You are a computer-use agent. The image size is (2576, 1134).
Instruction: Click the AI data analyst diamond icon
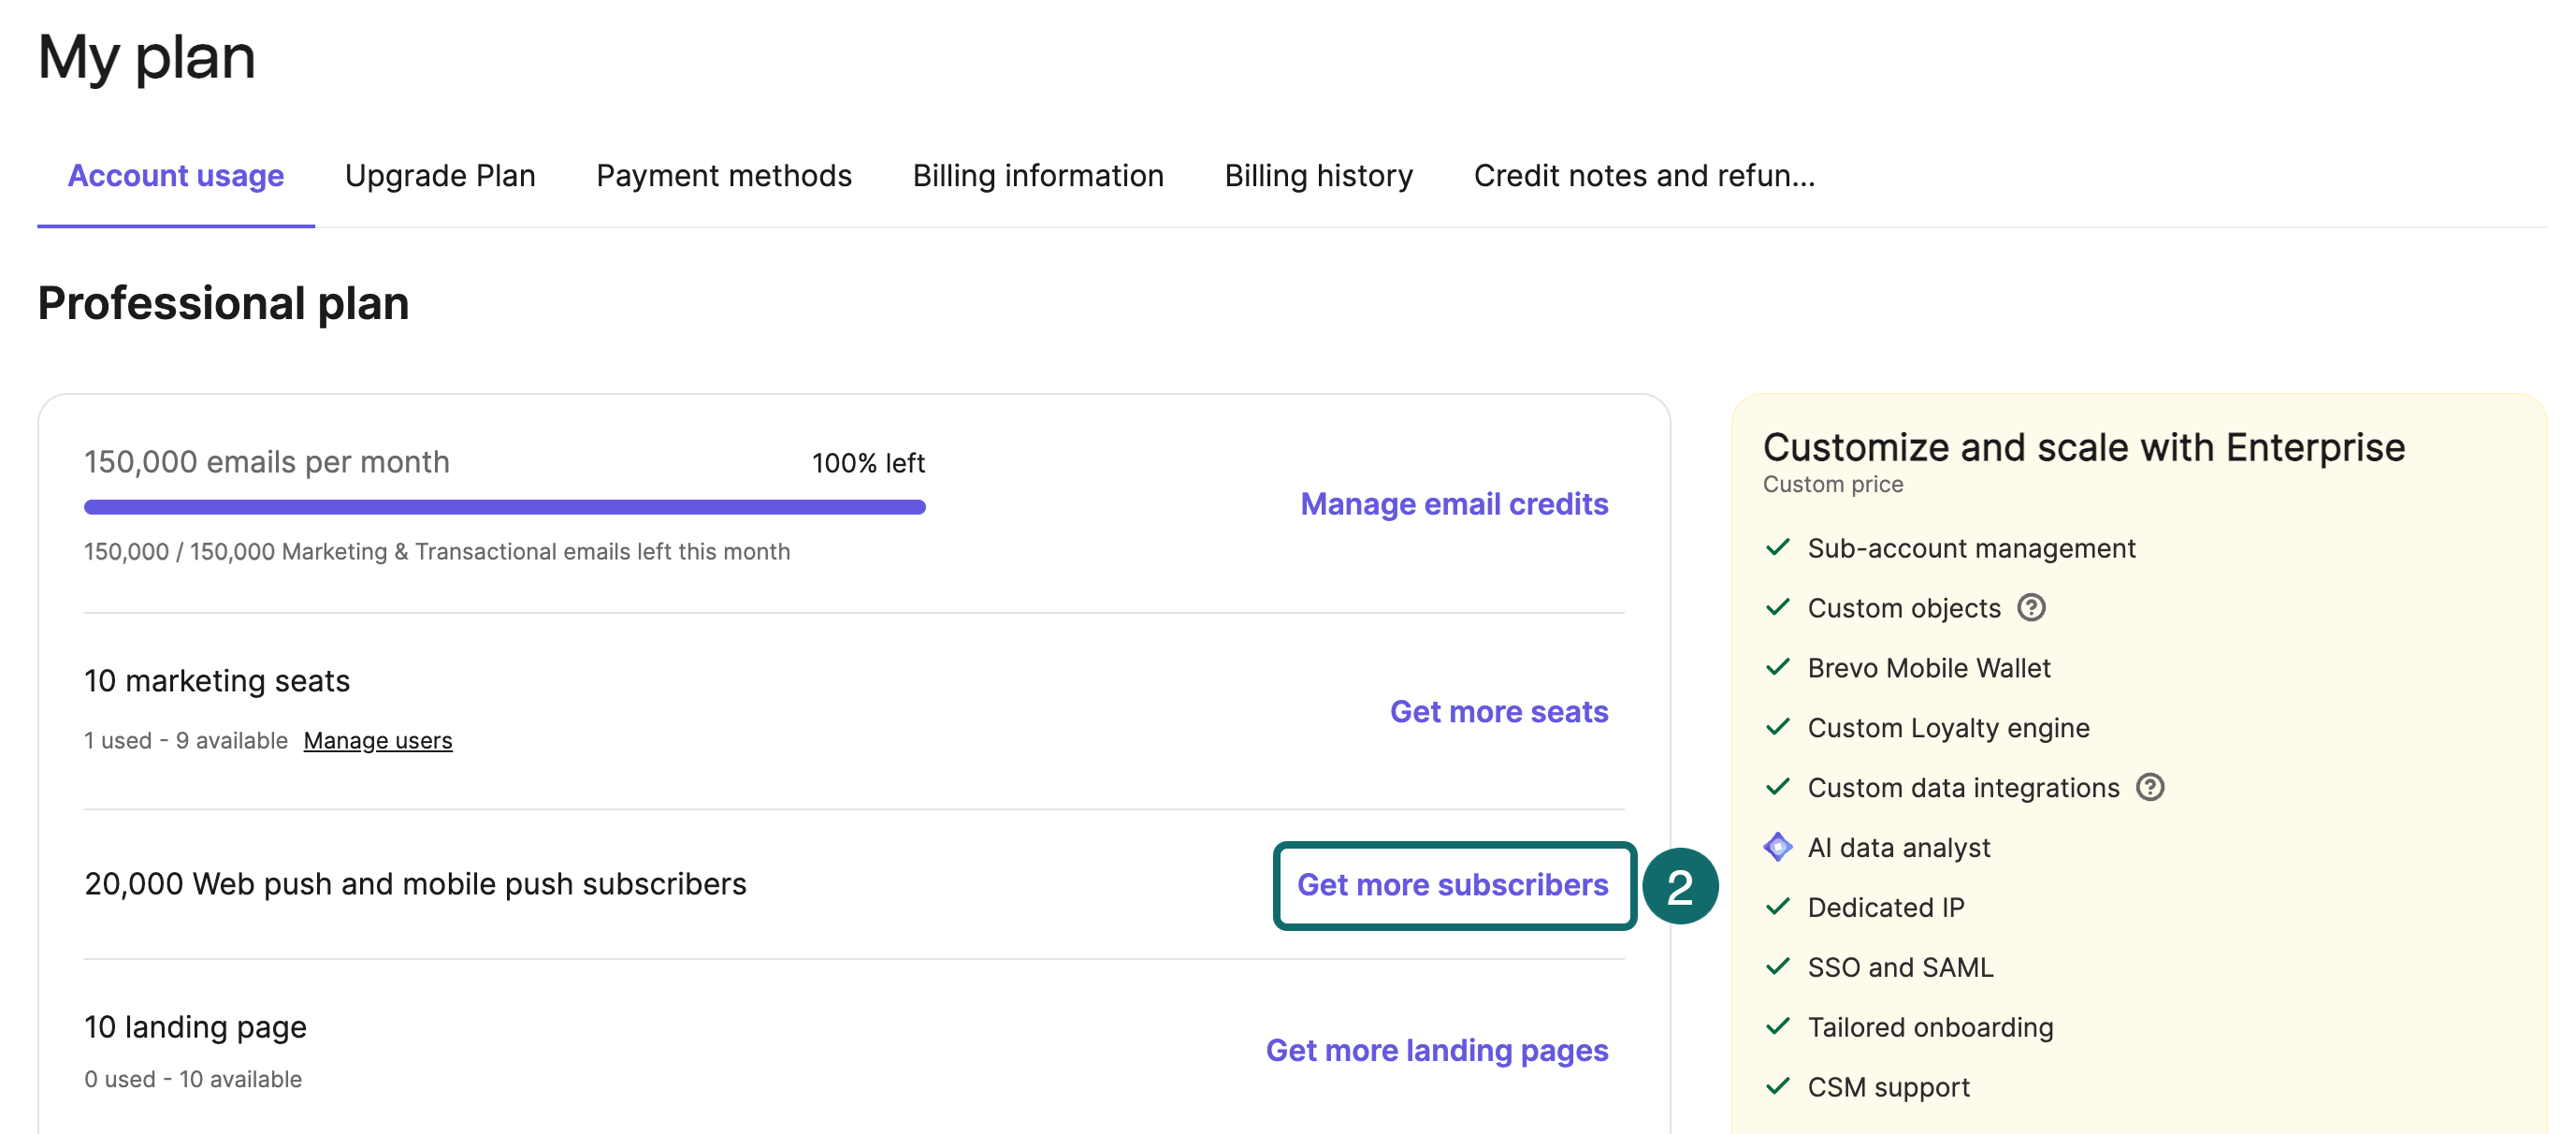pos(1777,847)
